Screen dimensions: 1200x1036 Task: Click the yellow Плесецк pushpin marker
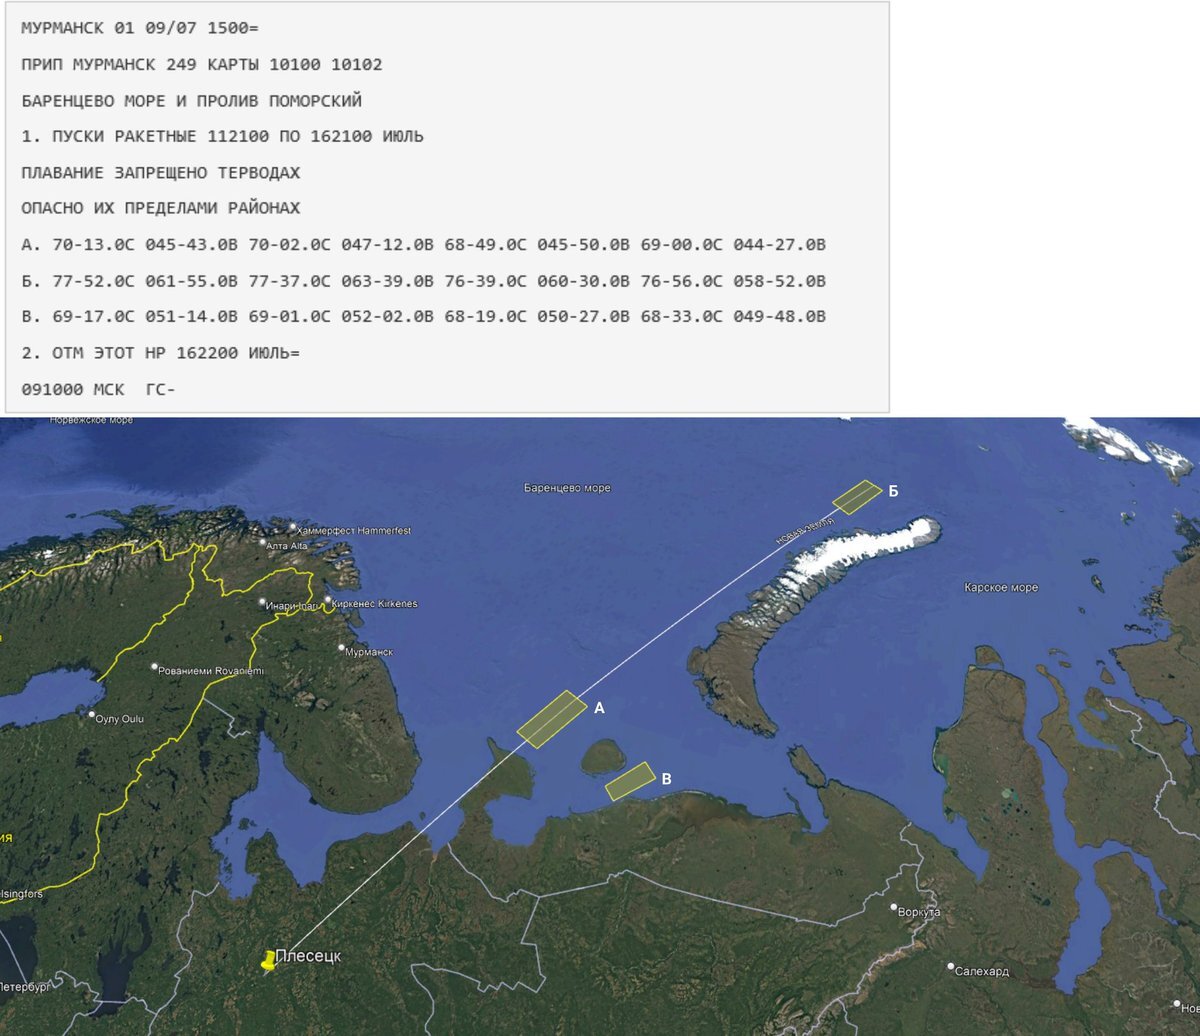268,962
